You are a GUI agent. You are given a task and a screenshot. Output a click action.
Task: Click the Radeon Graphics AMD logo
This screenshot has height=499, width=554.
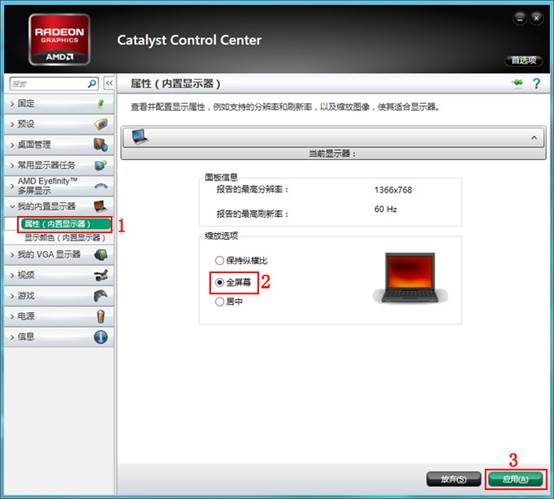[x=59, y=39]
